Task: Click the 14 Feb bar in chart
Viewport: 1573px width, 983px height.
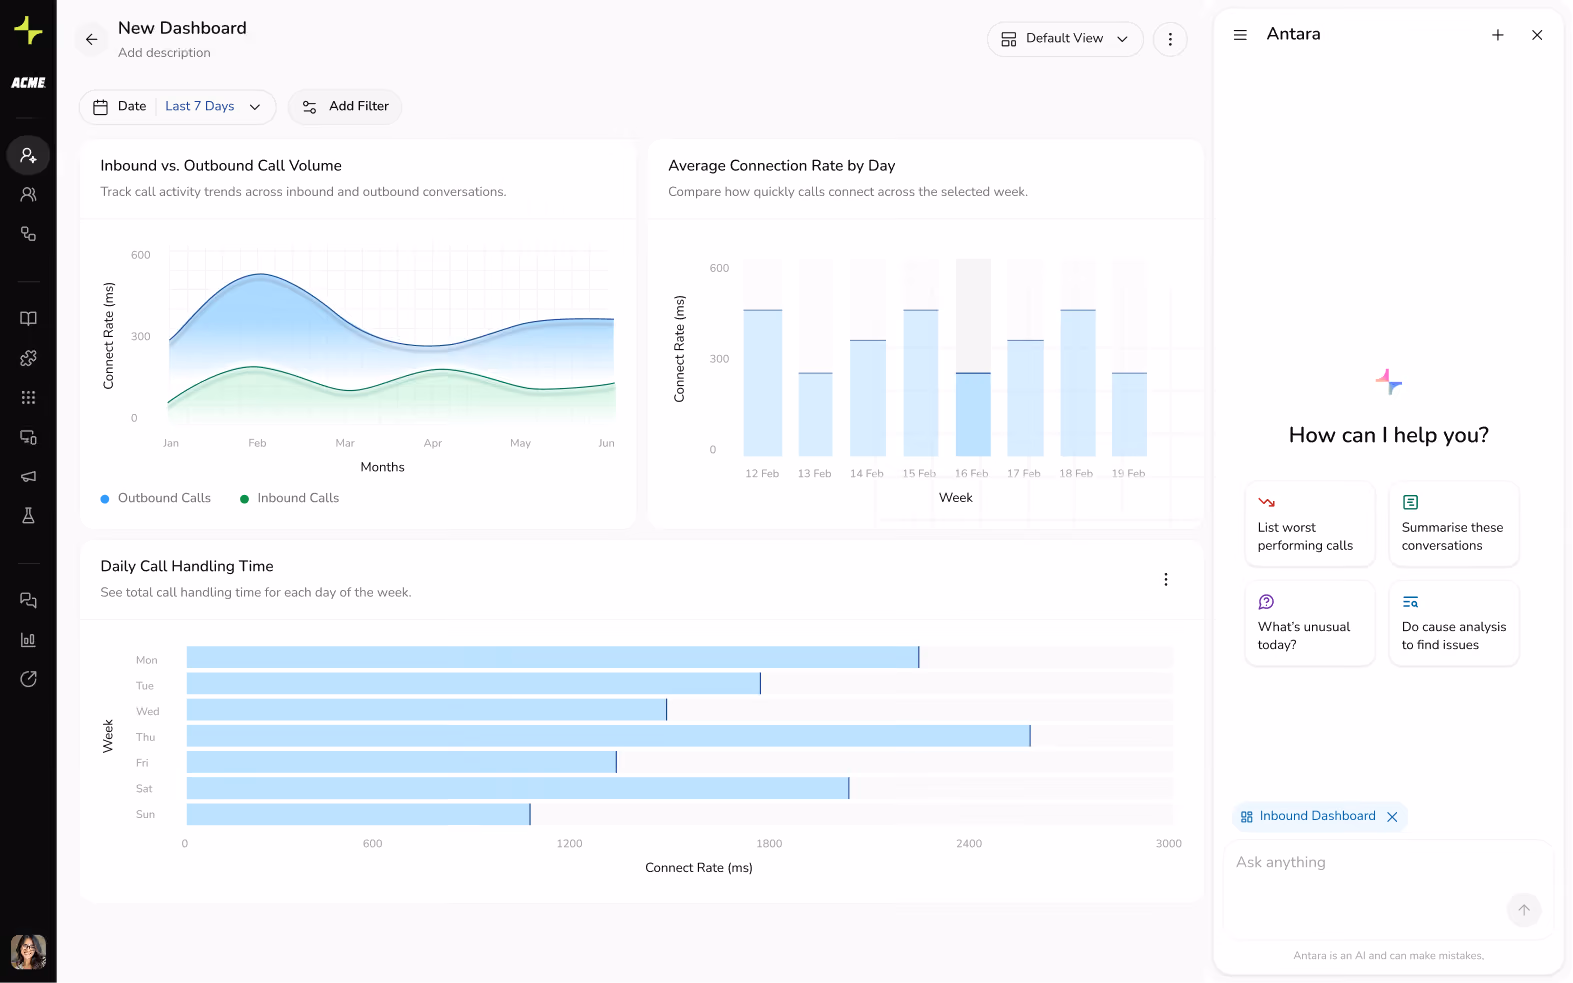Action: click(x=868, y=398)
